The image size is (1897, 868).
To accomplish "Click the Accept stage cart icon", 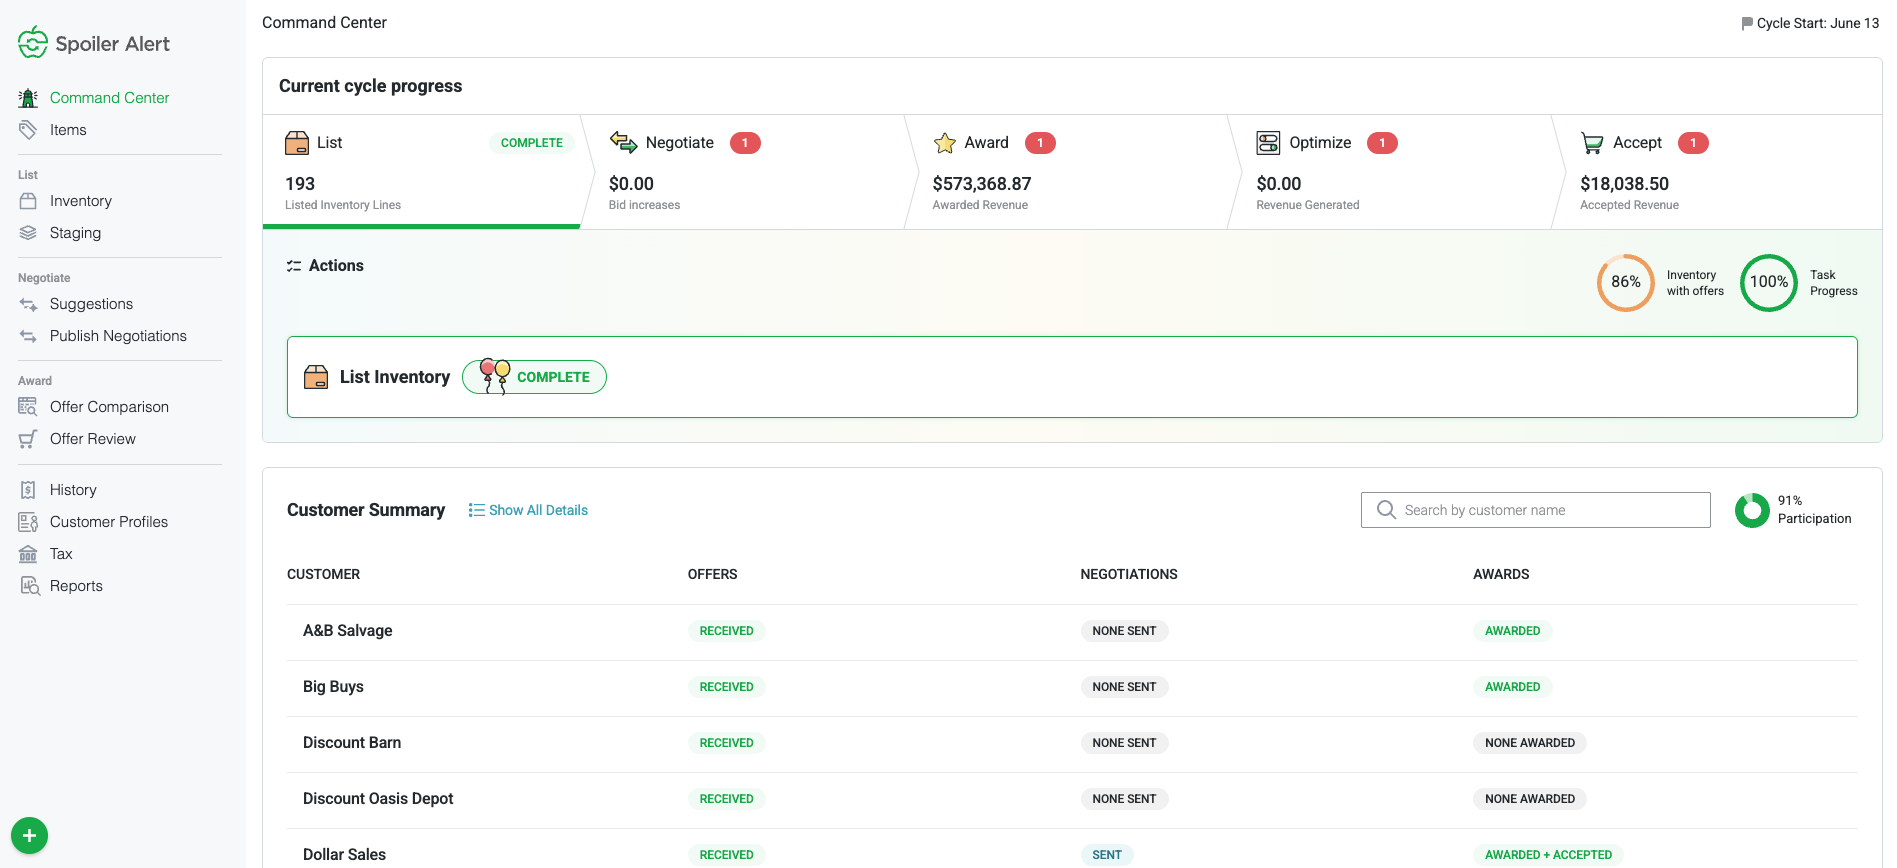I will (1592, 143).
